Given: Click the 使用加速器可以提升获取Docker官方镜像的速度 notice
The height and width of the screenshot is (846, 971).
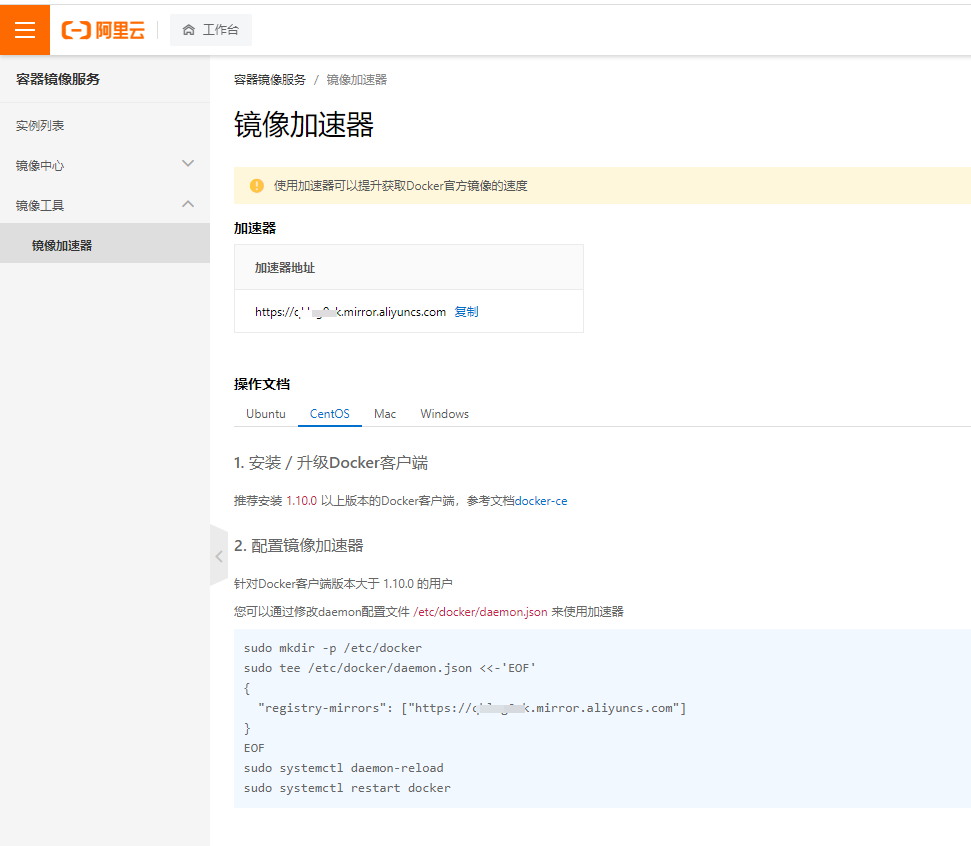Looking at the screenshot, I should (401, 186).
